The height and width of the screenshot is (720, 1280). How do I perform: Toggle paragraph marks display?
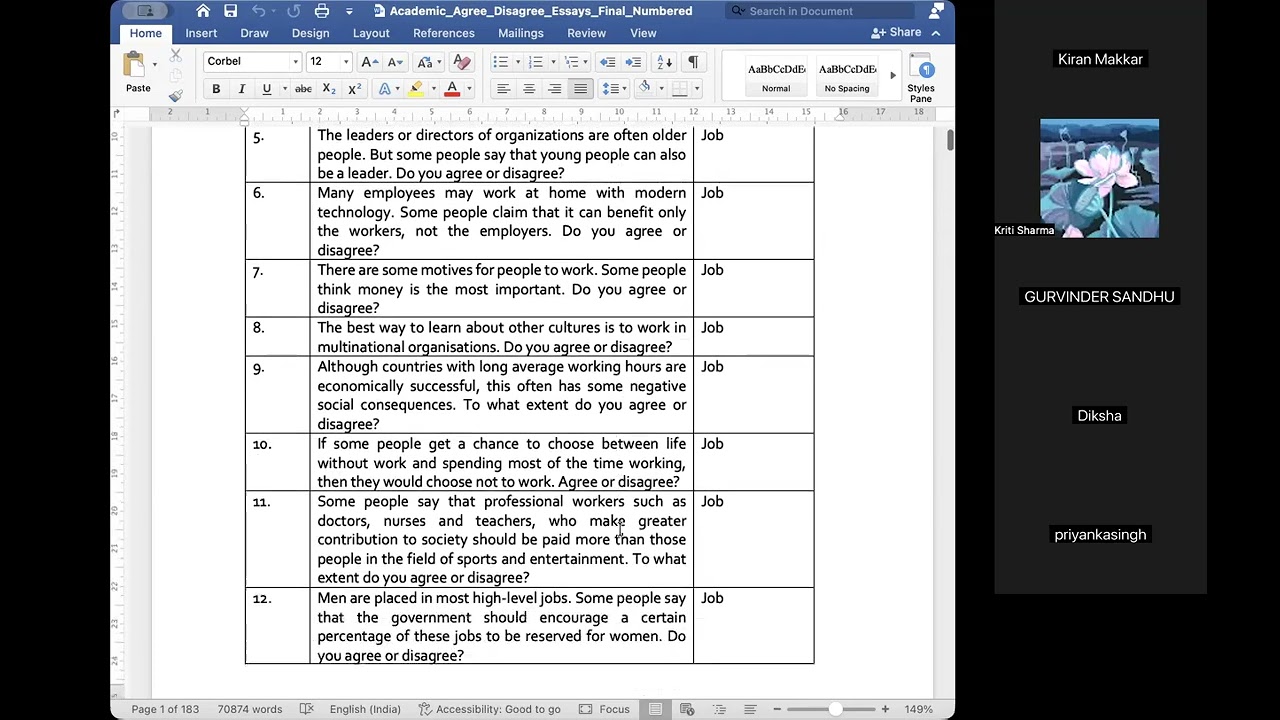693,62
